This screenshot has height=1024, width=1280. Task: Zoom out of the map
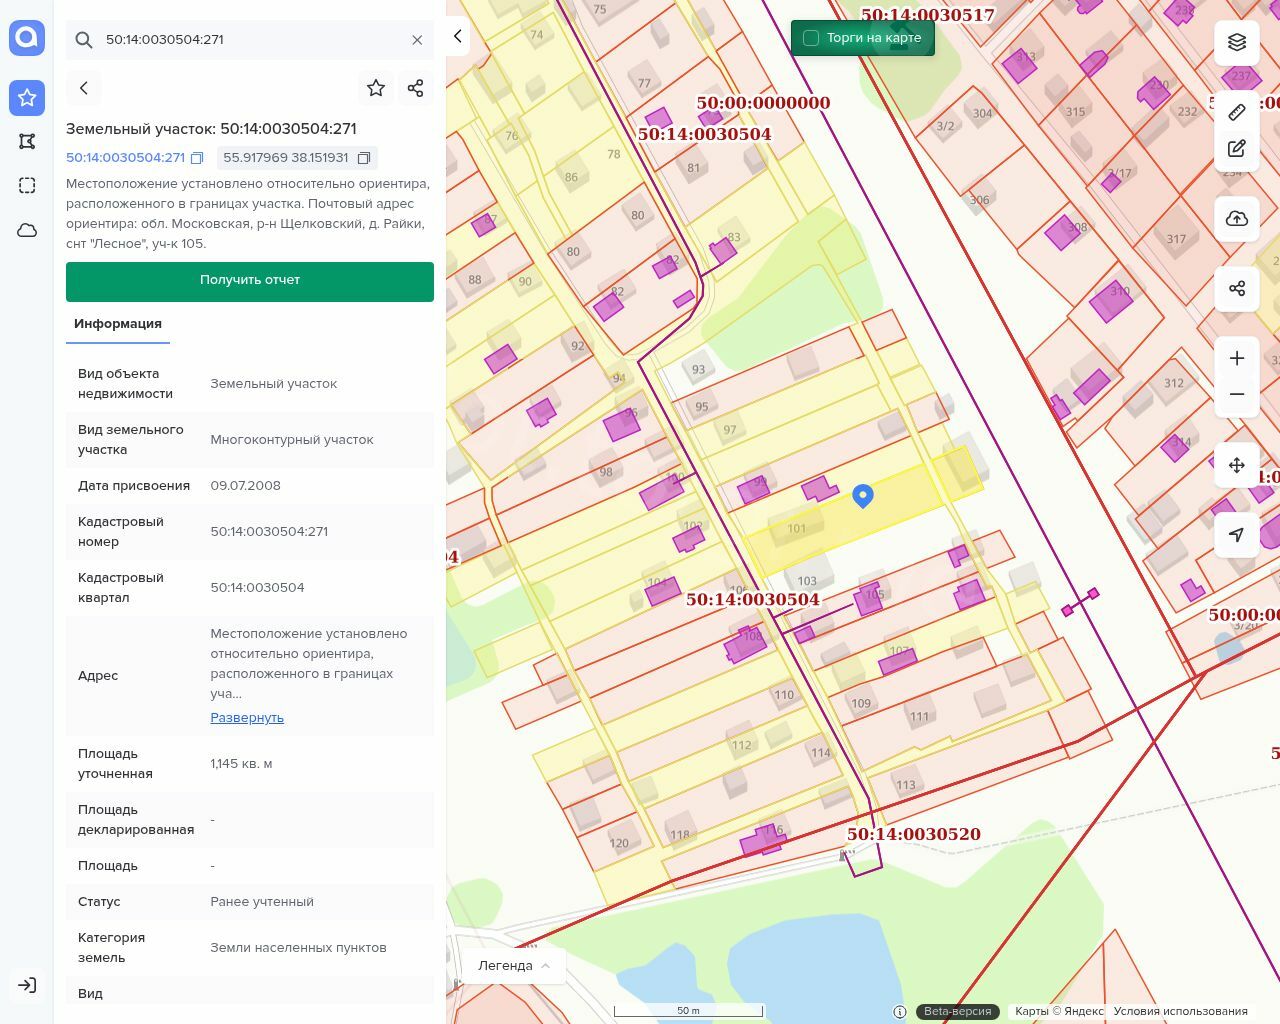(1237, 394)
